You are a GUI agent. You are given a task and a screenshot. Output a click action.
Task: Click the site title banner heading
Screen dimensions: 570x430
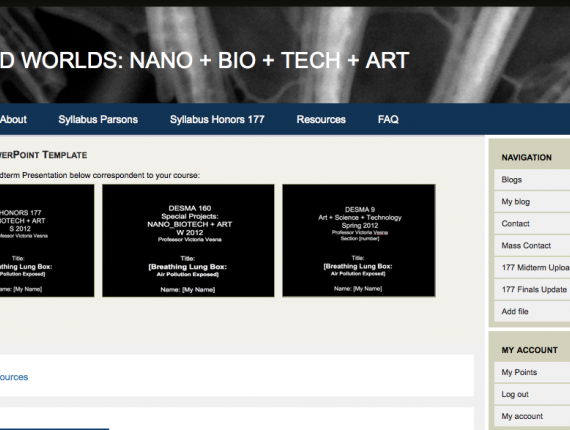click(x=205, y=60)
